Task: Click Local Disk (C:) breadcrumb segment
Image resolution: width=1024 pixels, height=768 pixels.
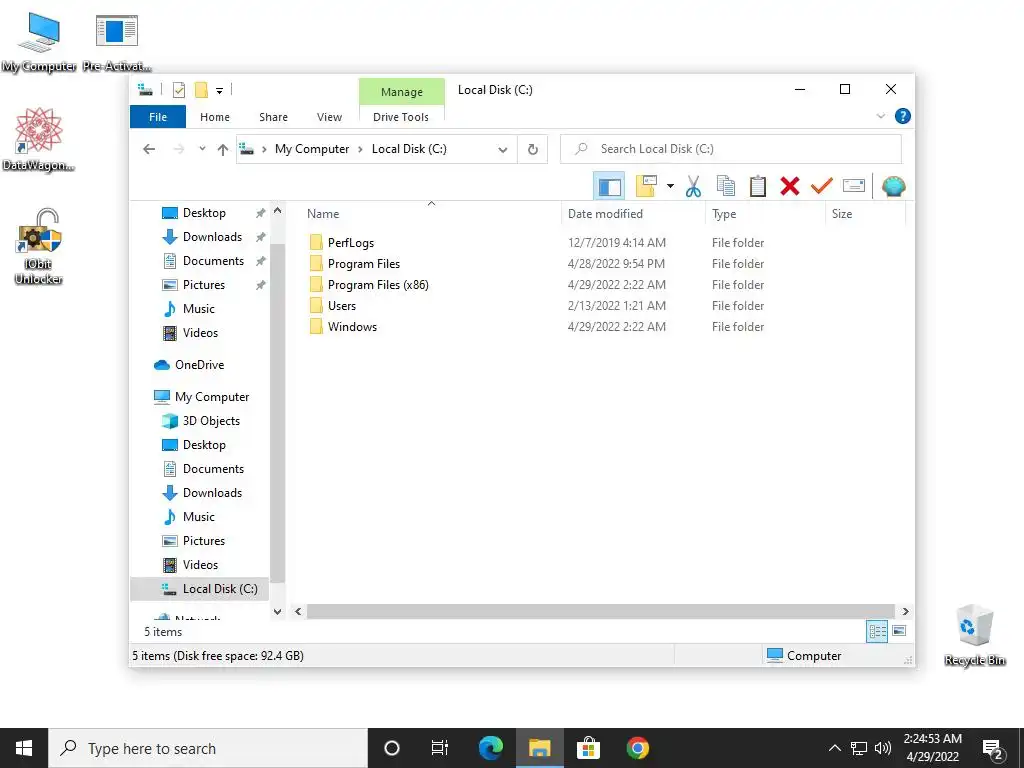Action: (x=409, y=150)
